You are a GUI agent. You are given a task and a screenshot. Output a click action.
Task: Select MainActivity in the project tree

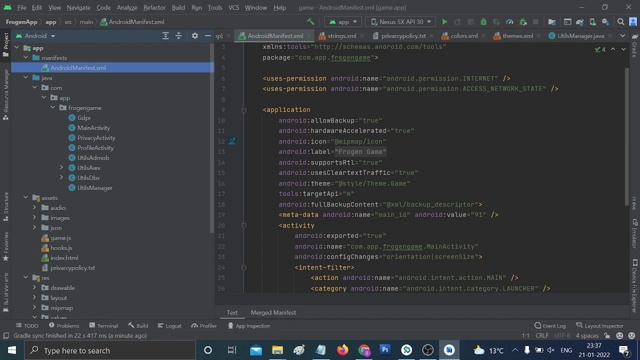(x=93, y=128)
